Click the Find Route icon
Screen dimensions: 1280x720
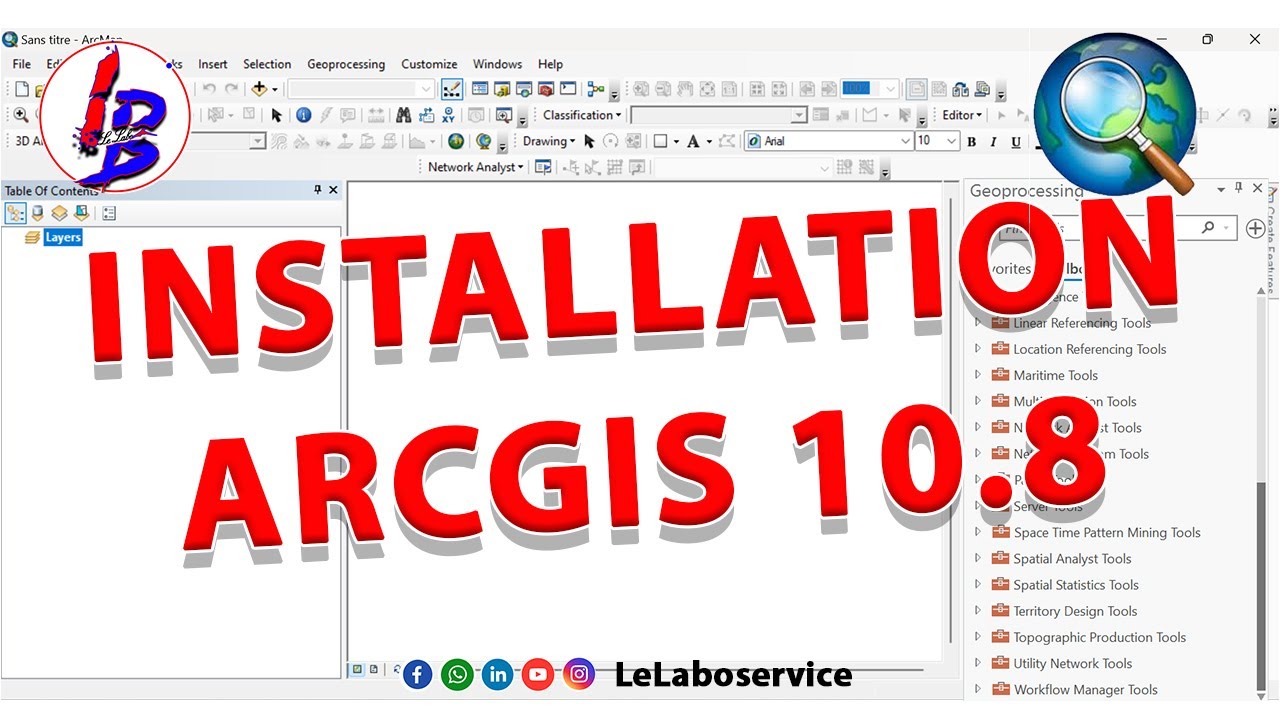(x=426, y=115)
